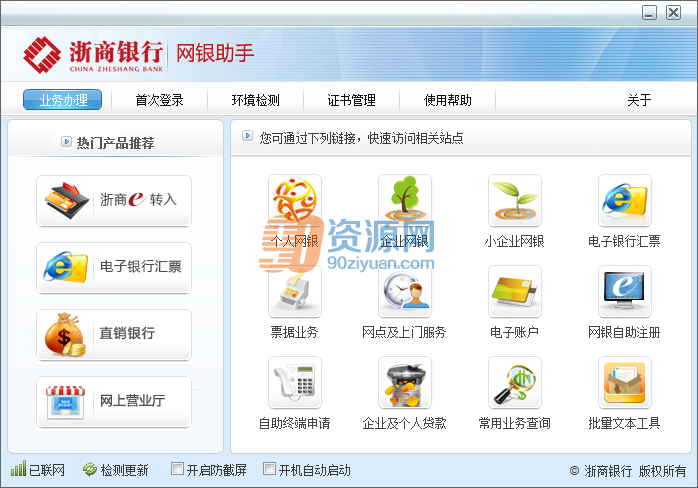Go to the 证书管理 tab

click(352, 100)
